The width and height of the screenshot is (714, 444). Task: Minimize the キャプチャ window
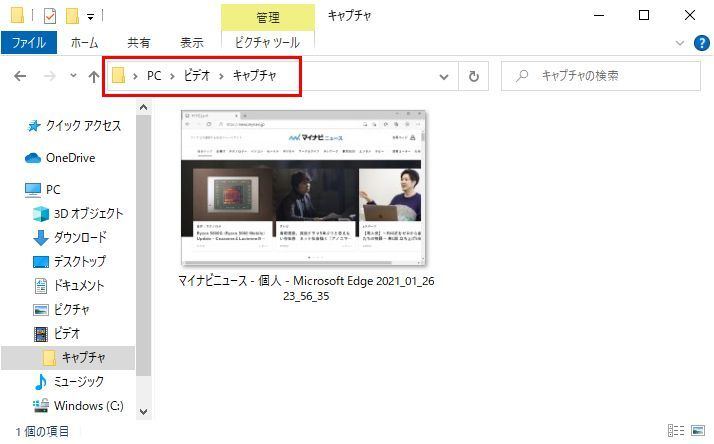point(599,15)
